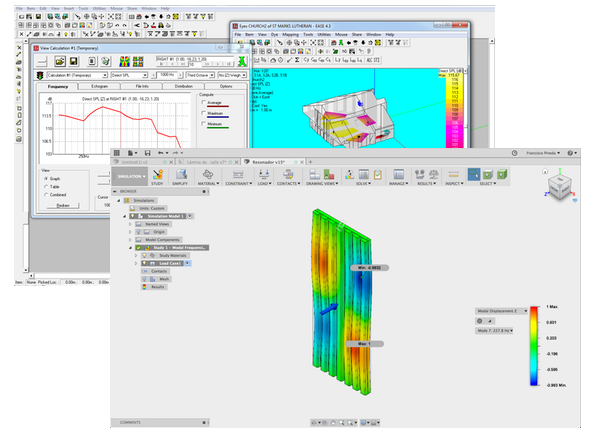Open the Modal Displacement Z dropdown

click(501, 311)
